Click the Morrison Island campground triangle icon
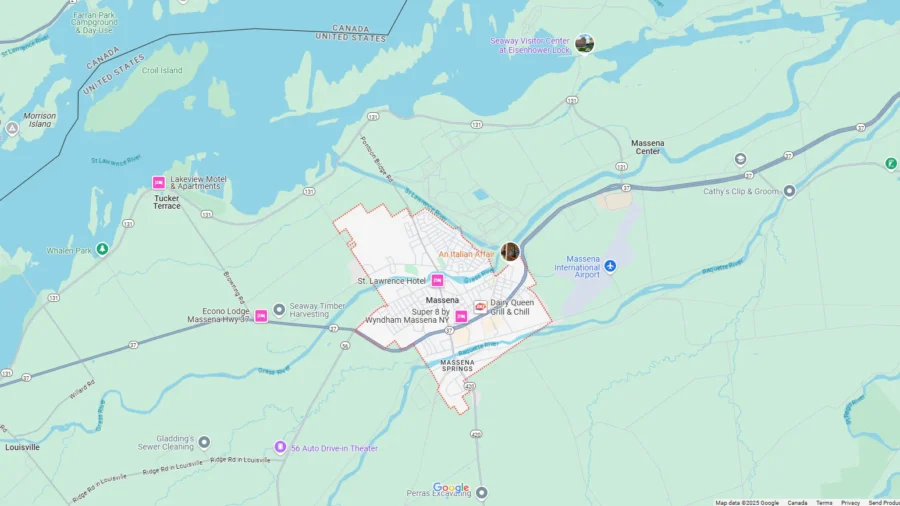 tap(12, 129)
